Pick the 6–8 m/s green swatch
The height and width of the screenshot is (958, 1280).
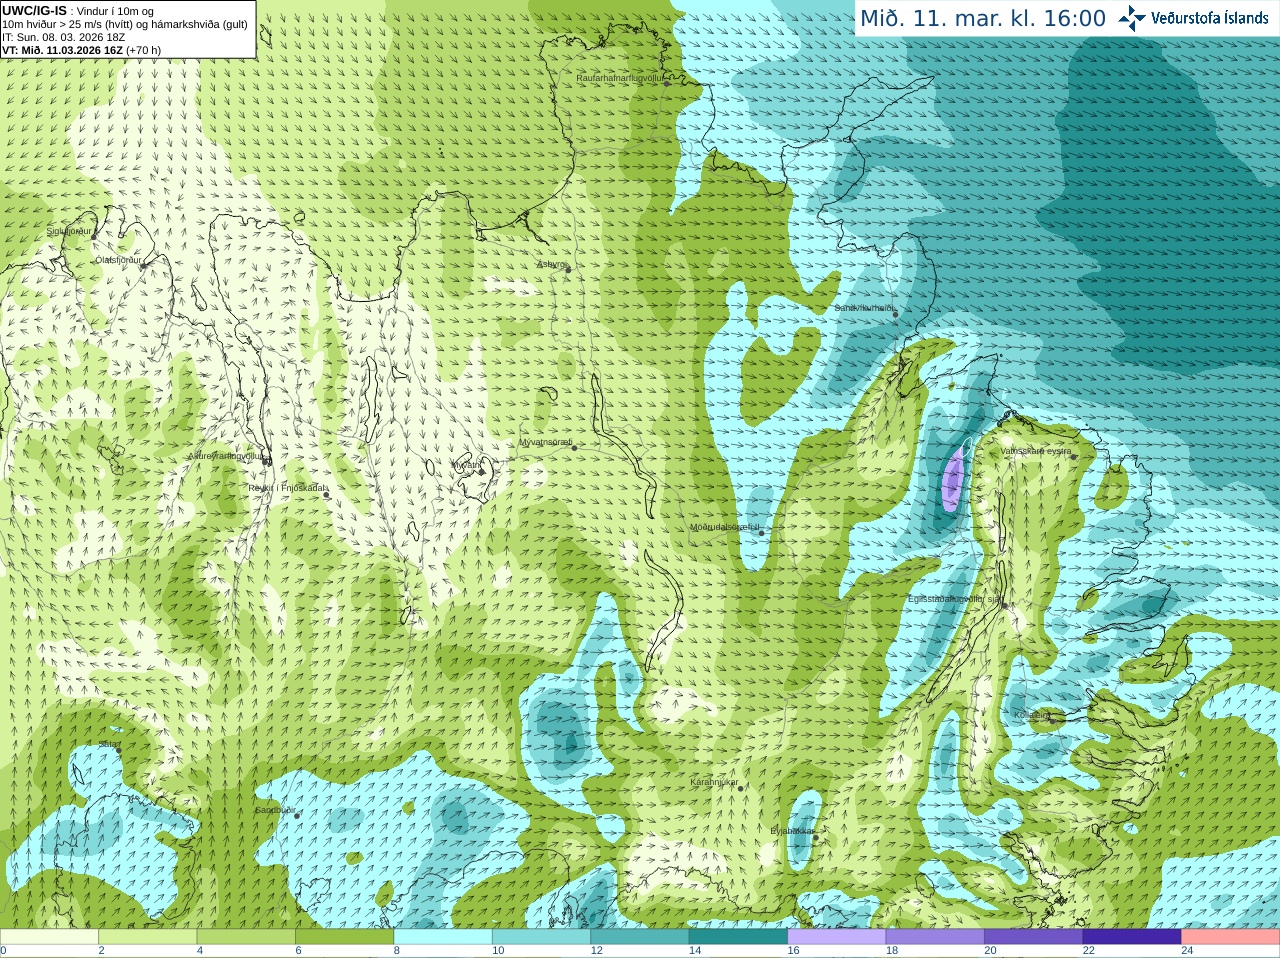tap(345, 937)
